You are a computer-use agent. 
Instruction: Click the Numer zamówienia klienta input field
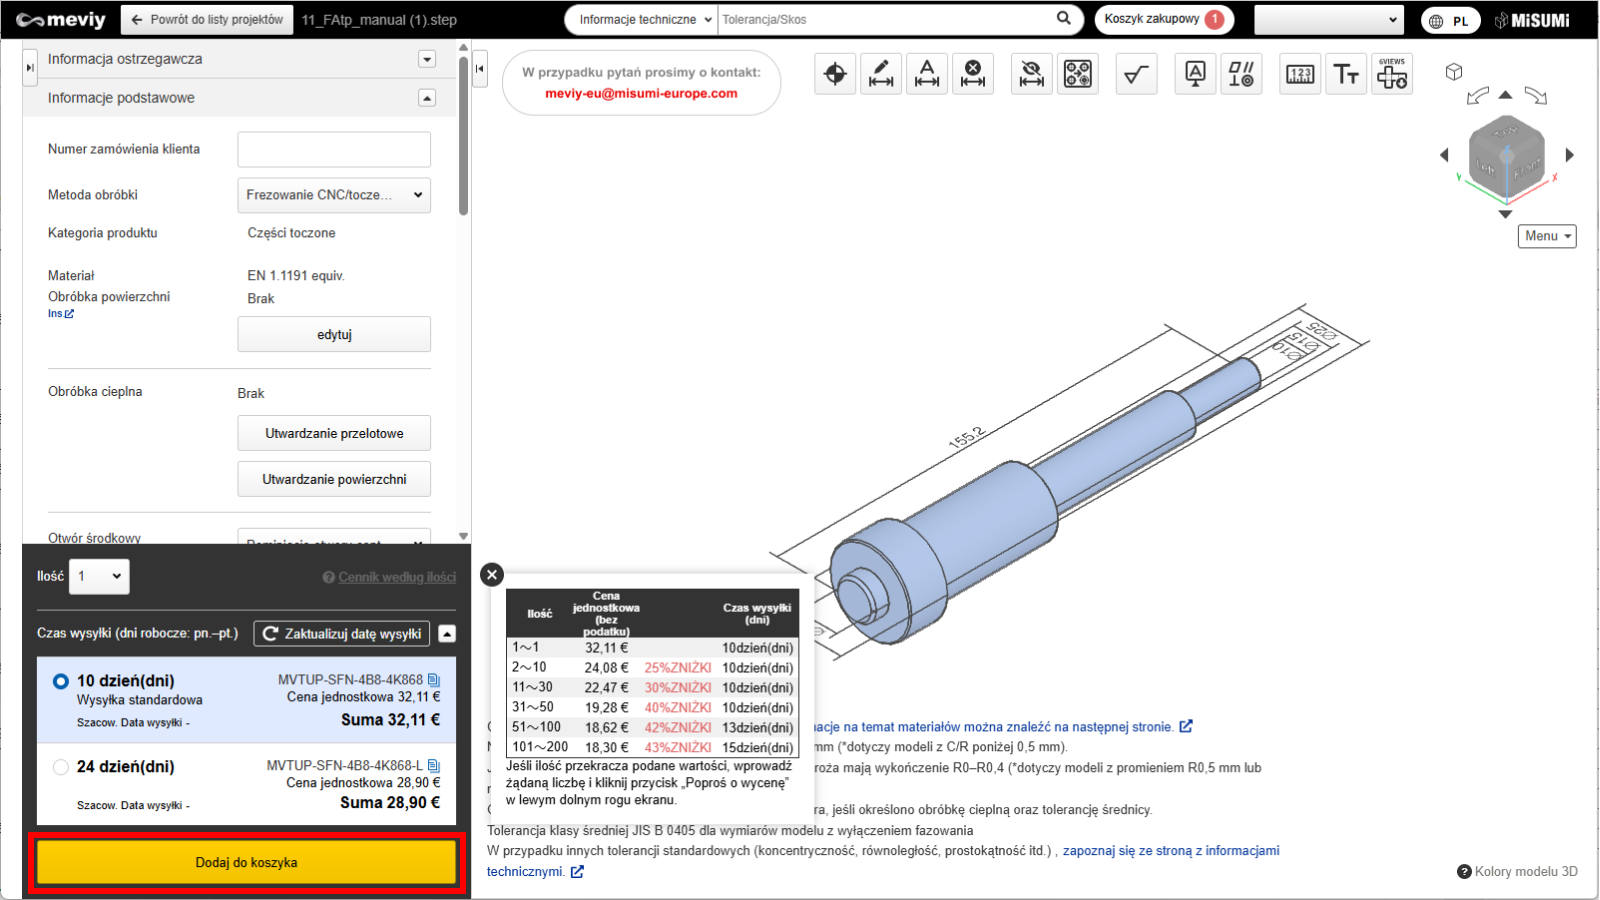pyautogui.click(x=334, y=149)
